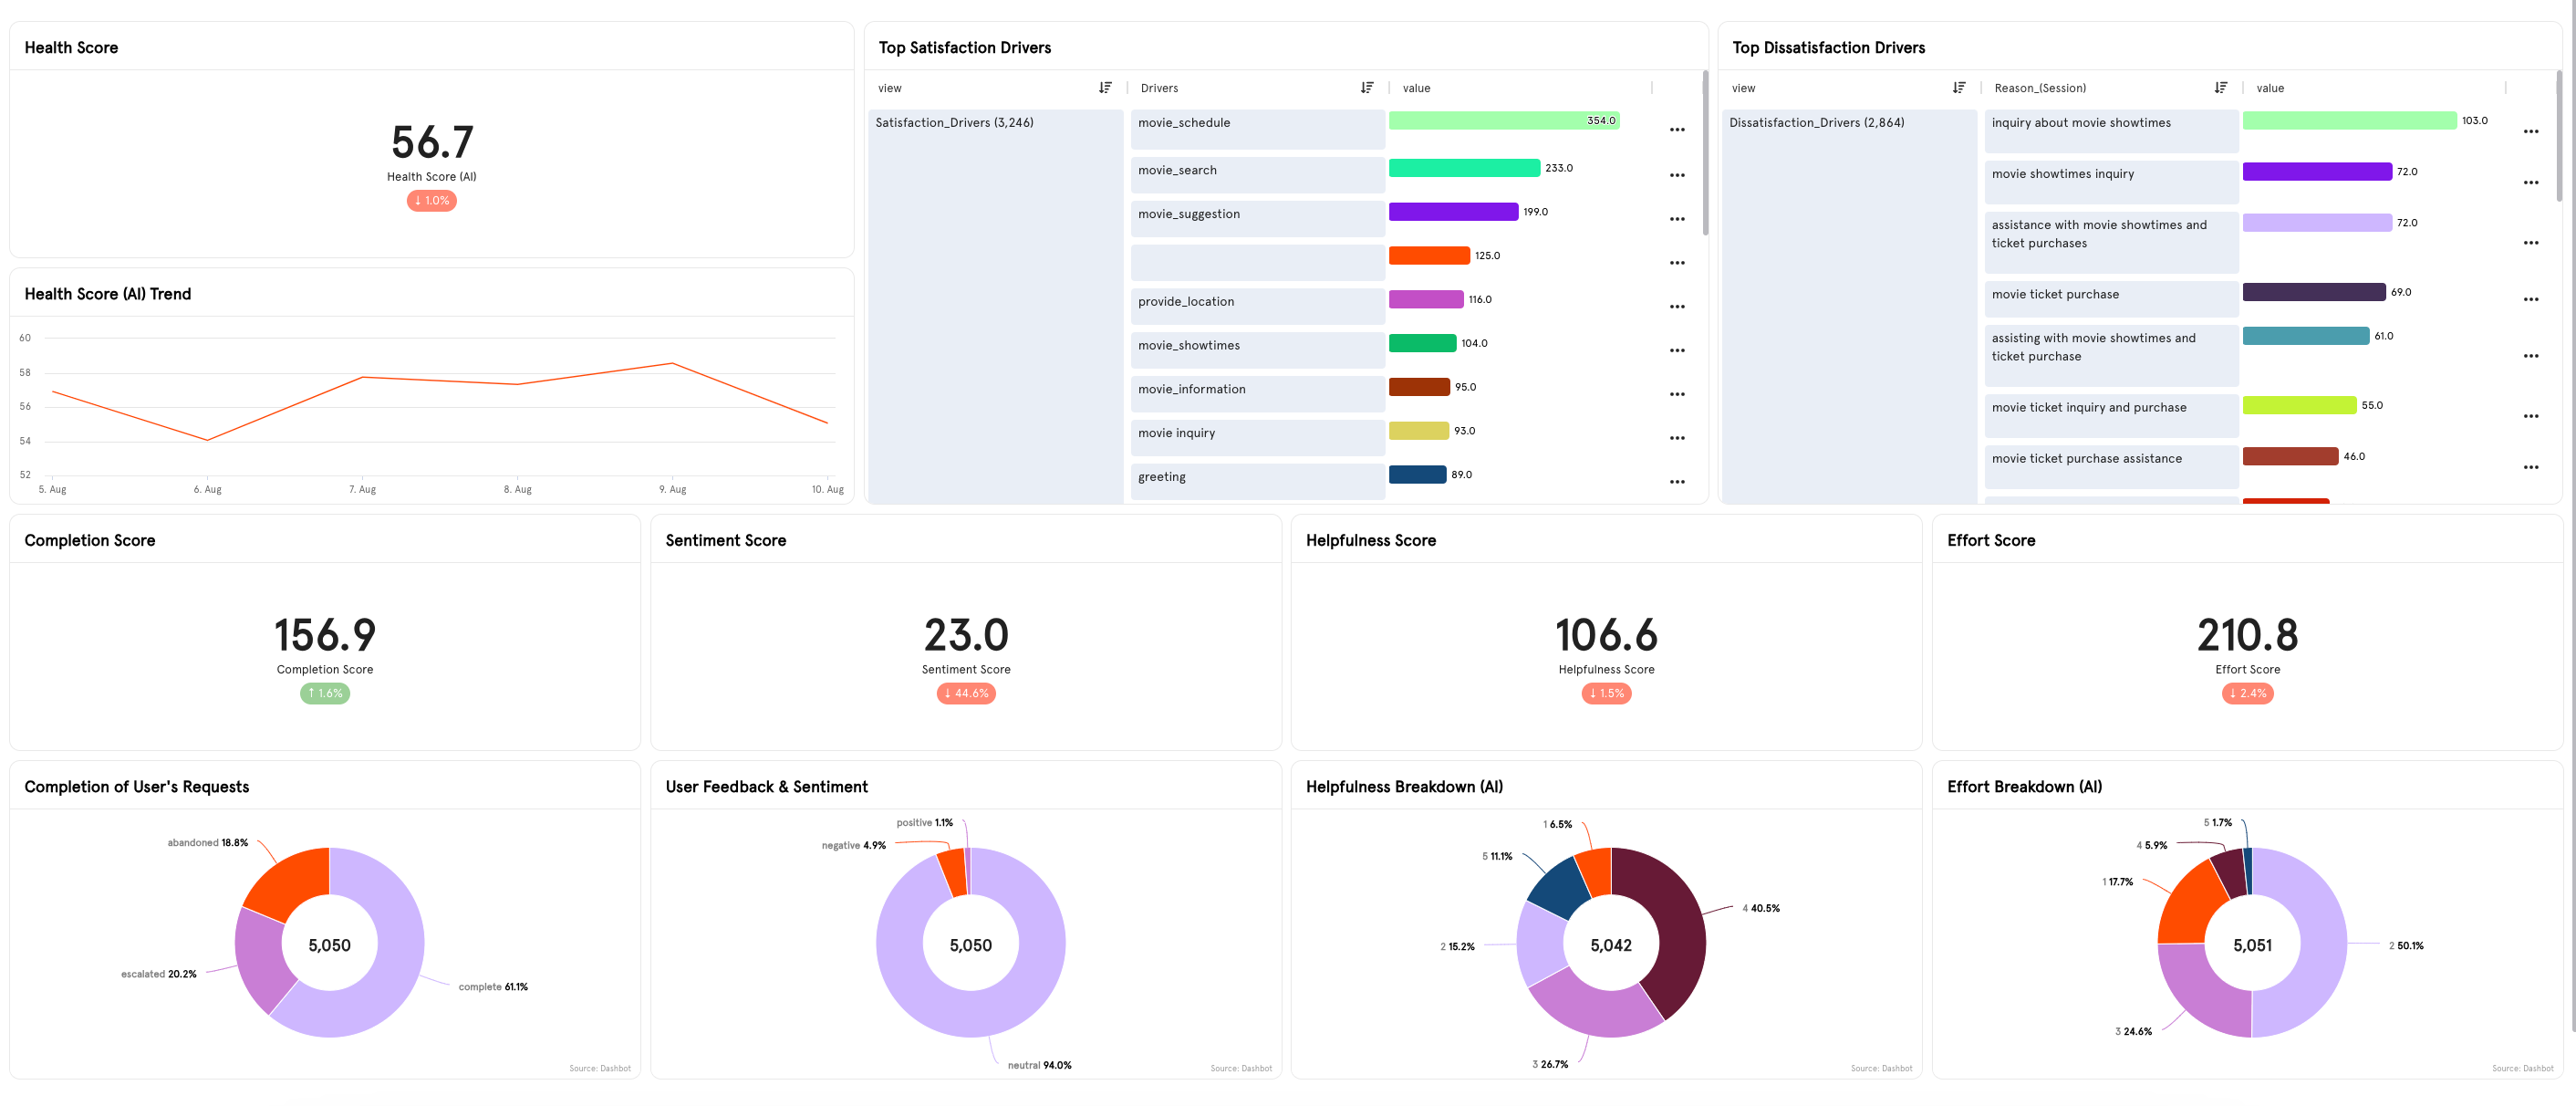Click the value column header in Dissatisfaction Drivers
The width and height of the screenshot is (2576, 1106).
[x=2270, y=88]
